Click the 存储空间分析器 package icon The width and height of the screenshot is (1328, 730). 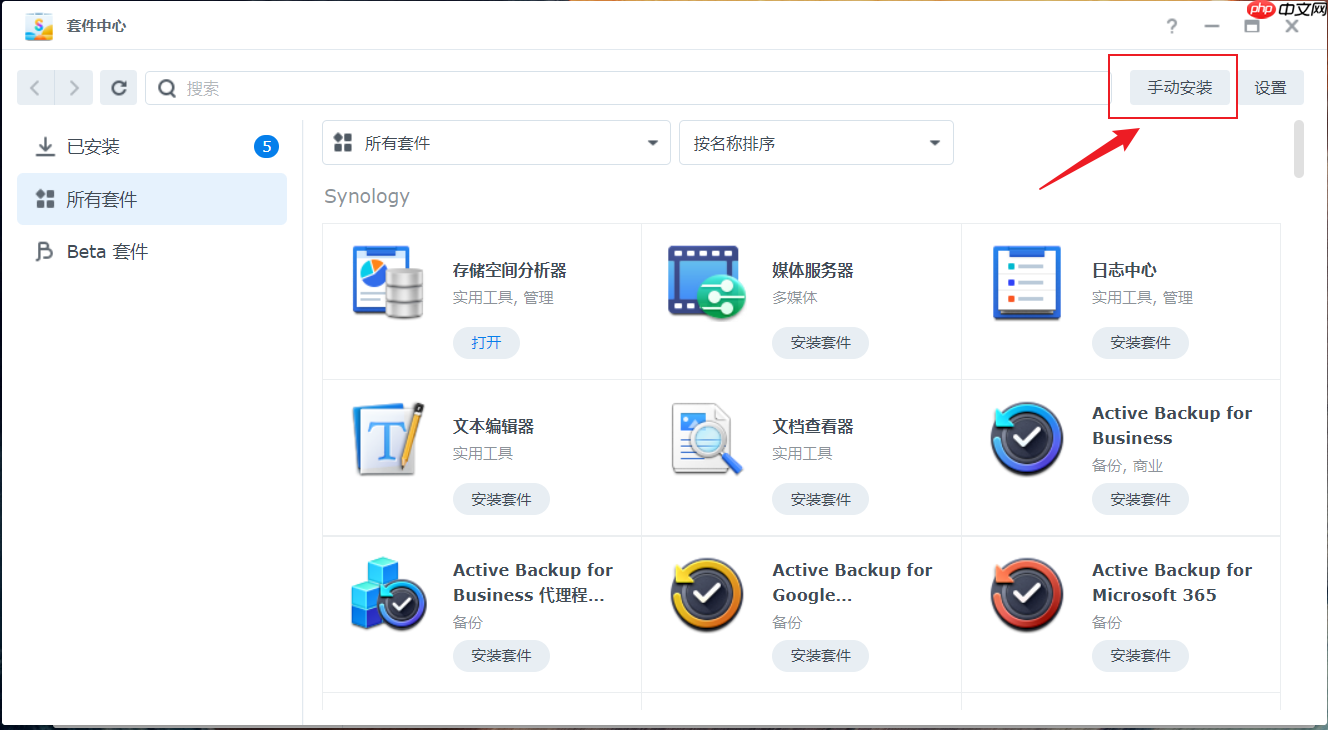[389, 282]
